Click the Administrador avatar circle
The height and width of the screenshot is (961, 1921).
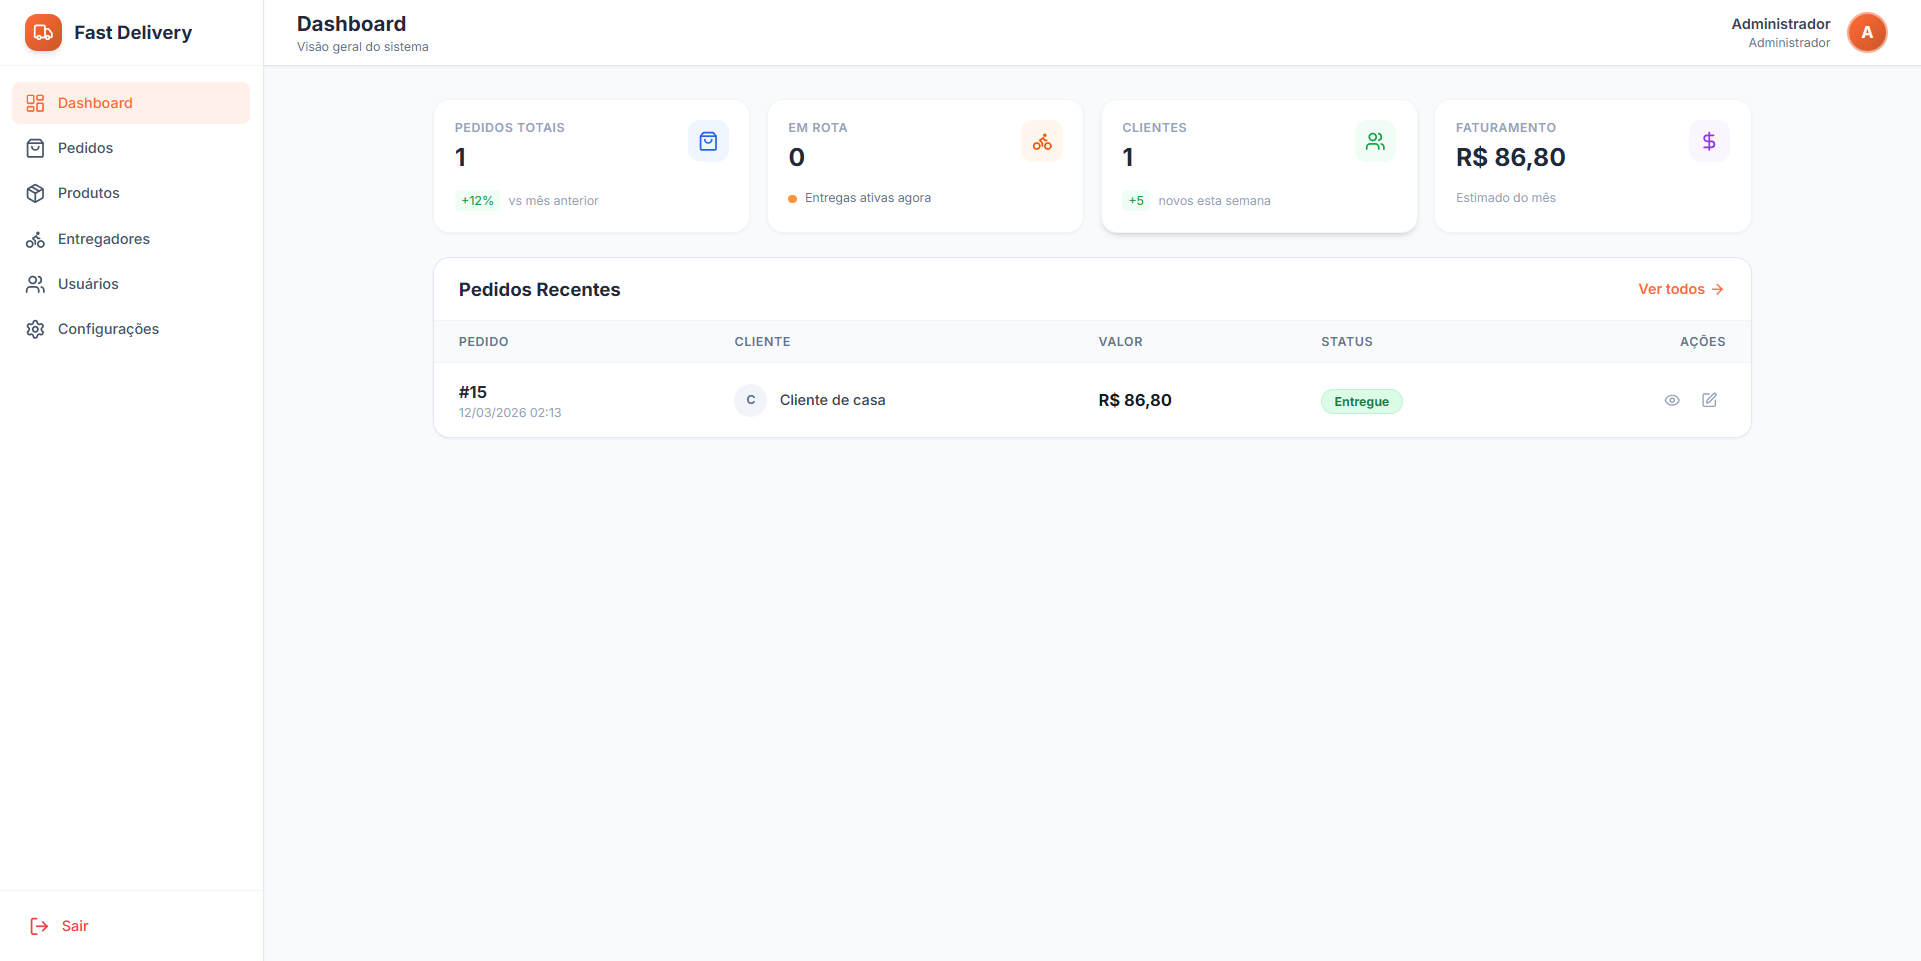(x=1866, y=33)
